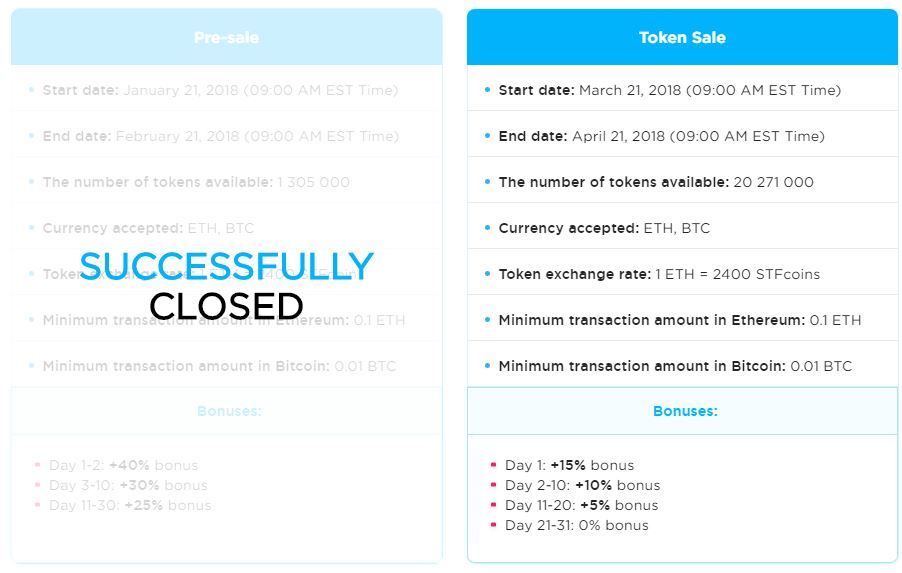Select the Pre-sale header tab
Screen dimensions: 902x573
tap(227, 37)
